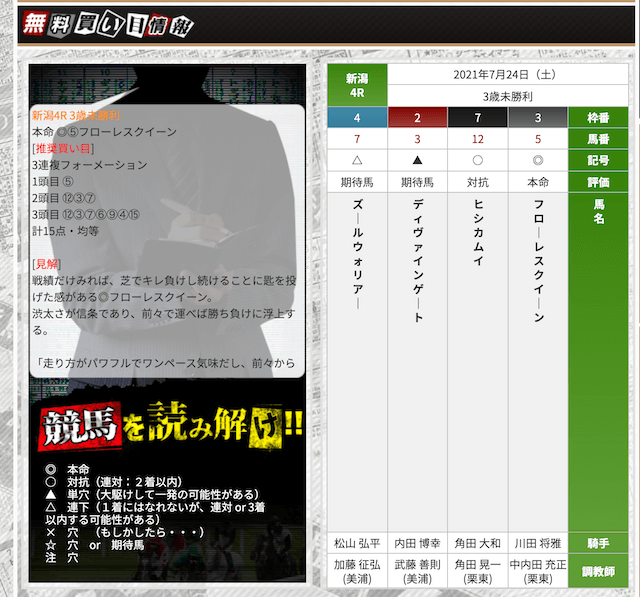Image resolution: width=640 pixels, height=597 pixels.
Task: Click the 騎手 row header
Action: point(598,543)
